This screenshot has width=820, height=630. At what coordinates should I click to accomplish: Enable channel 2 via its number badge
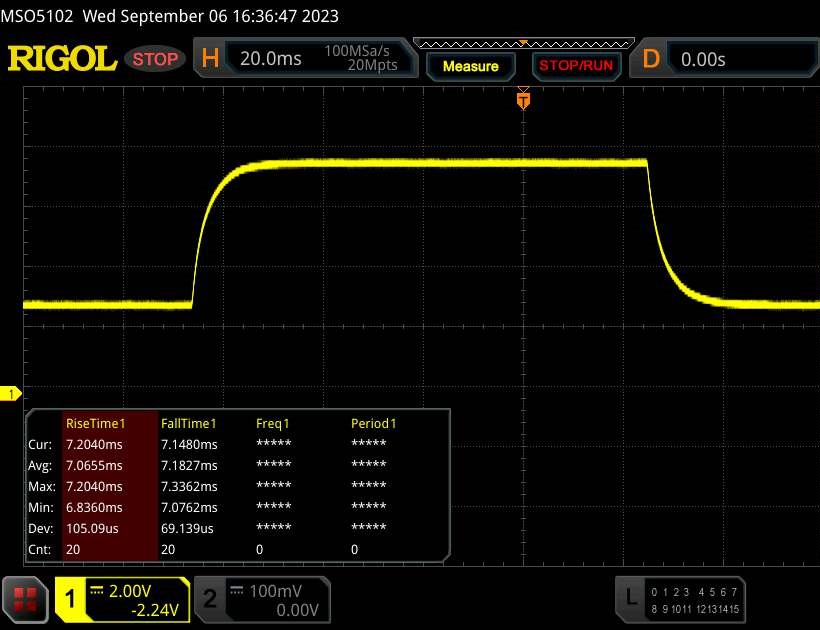[210, 598]
